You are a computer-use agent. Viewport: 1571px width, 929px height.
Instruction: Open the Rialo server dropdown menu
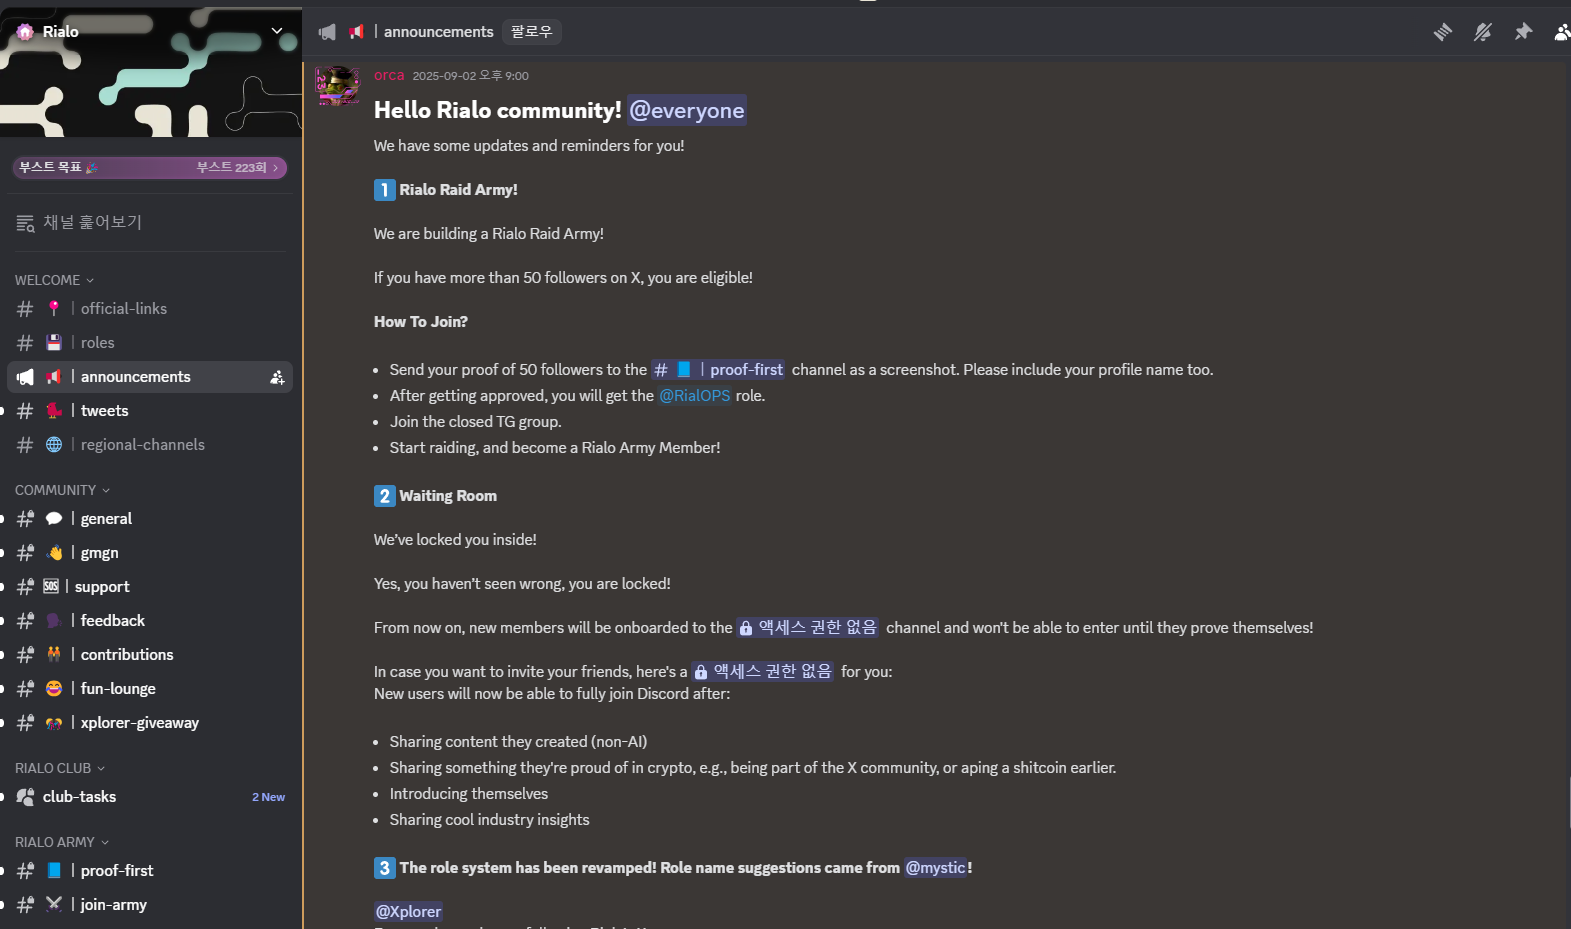[277, 31]
